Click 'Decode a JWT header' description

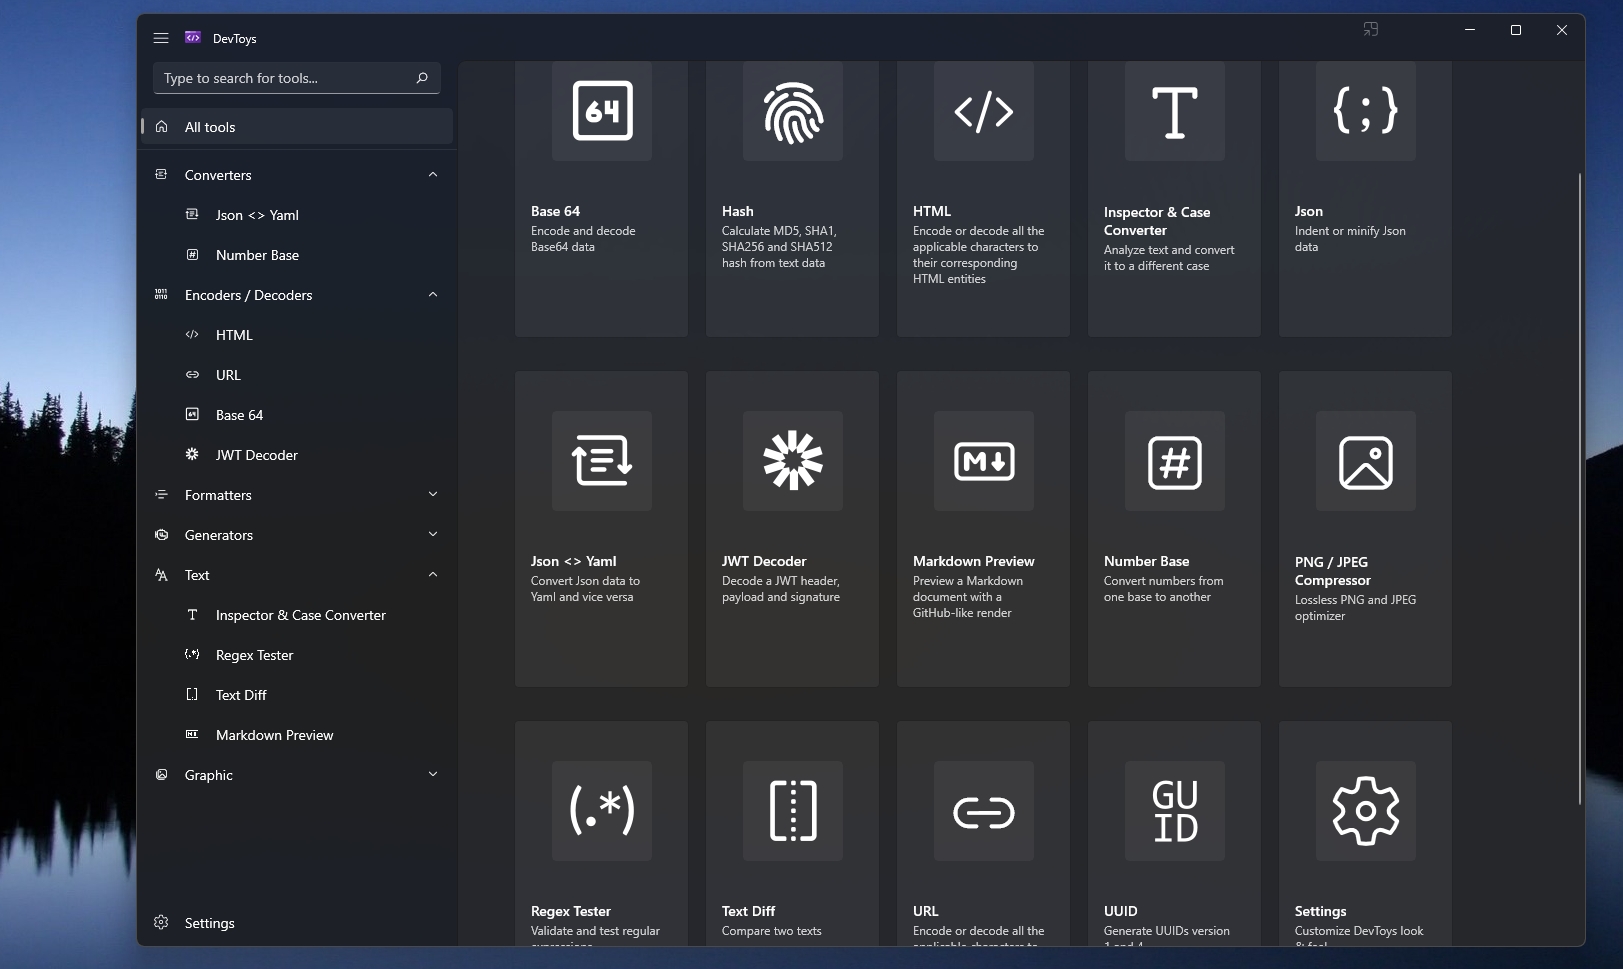[x=781, y=589]
